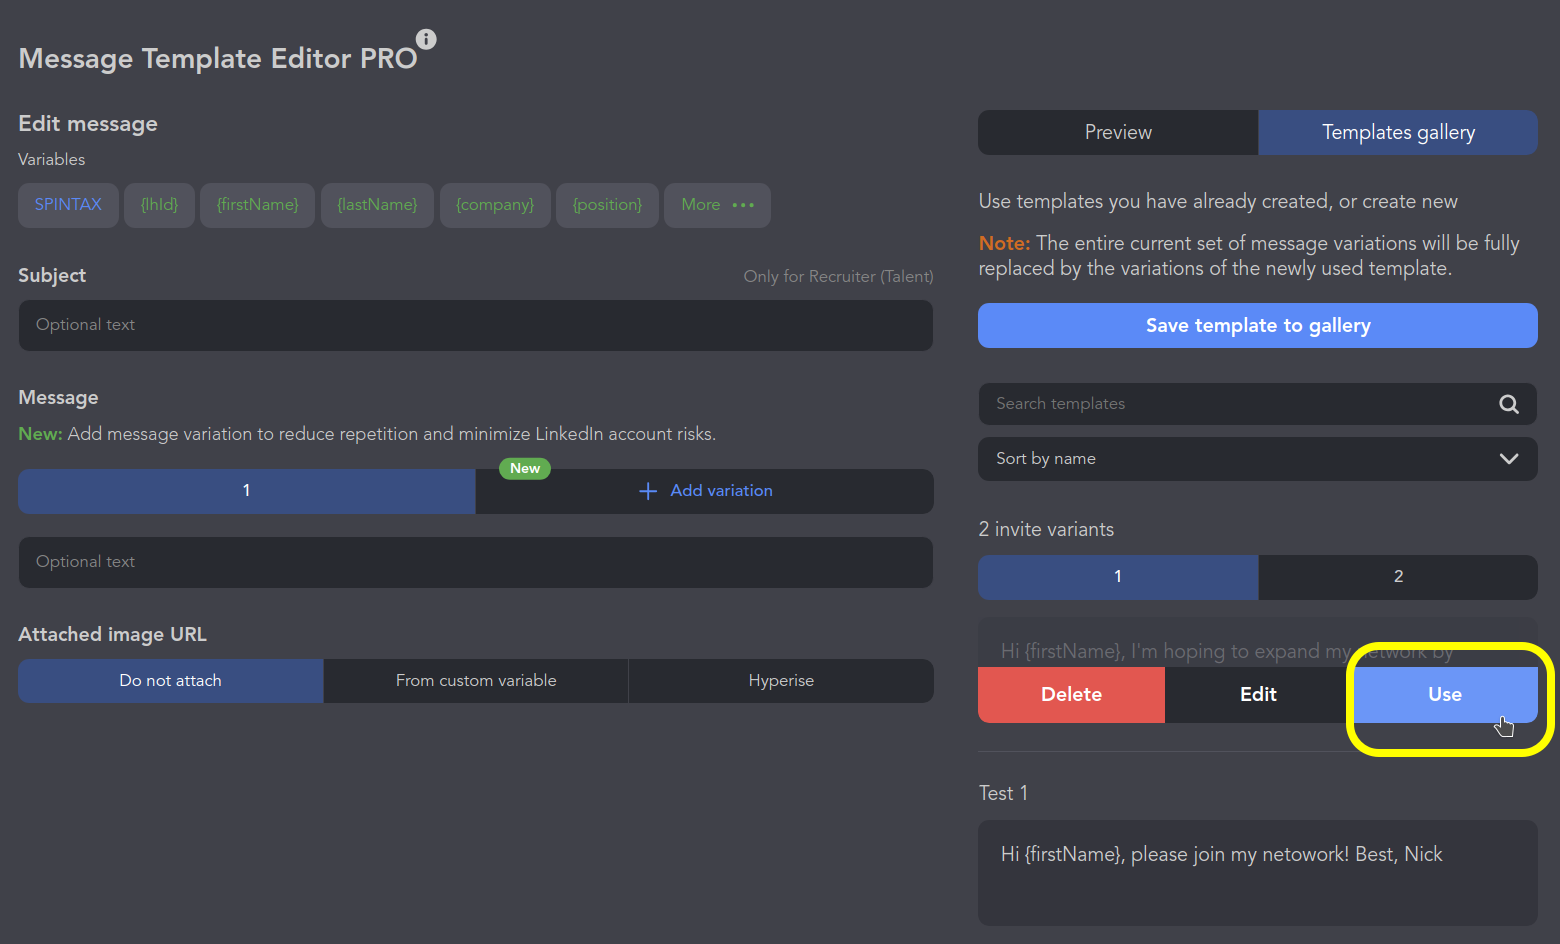Show invite variant 2 of the template
Image resolution: width=1560 pixels, height=944 pixels.
tap(1397, 577)
